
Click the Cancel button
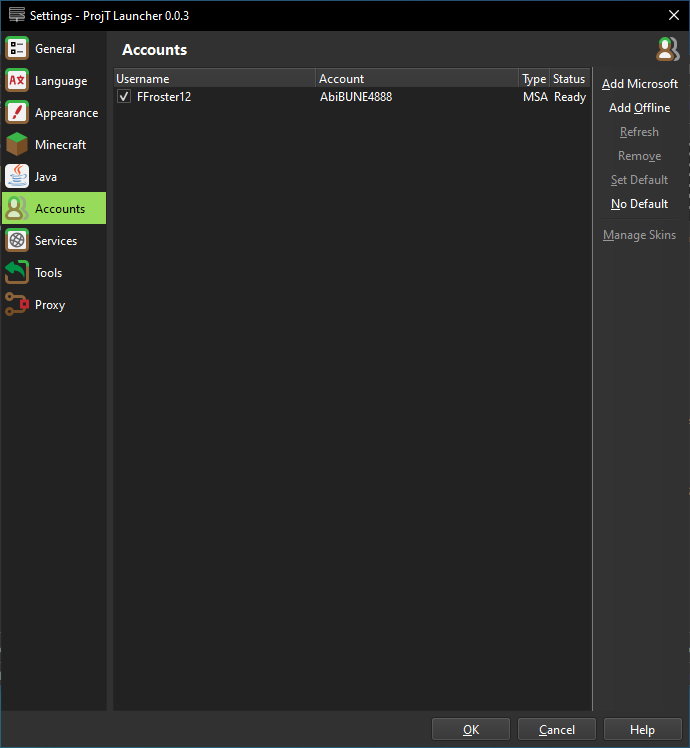click(557, 729)
